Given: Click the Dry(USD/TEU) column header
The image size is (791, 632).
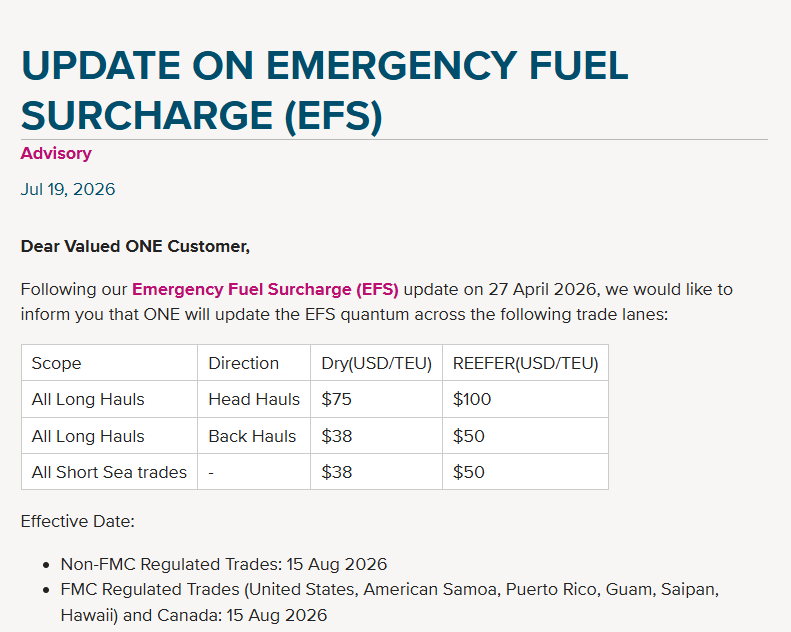Looking at the screenshot, I should pos(376,363).
